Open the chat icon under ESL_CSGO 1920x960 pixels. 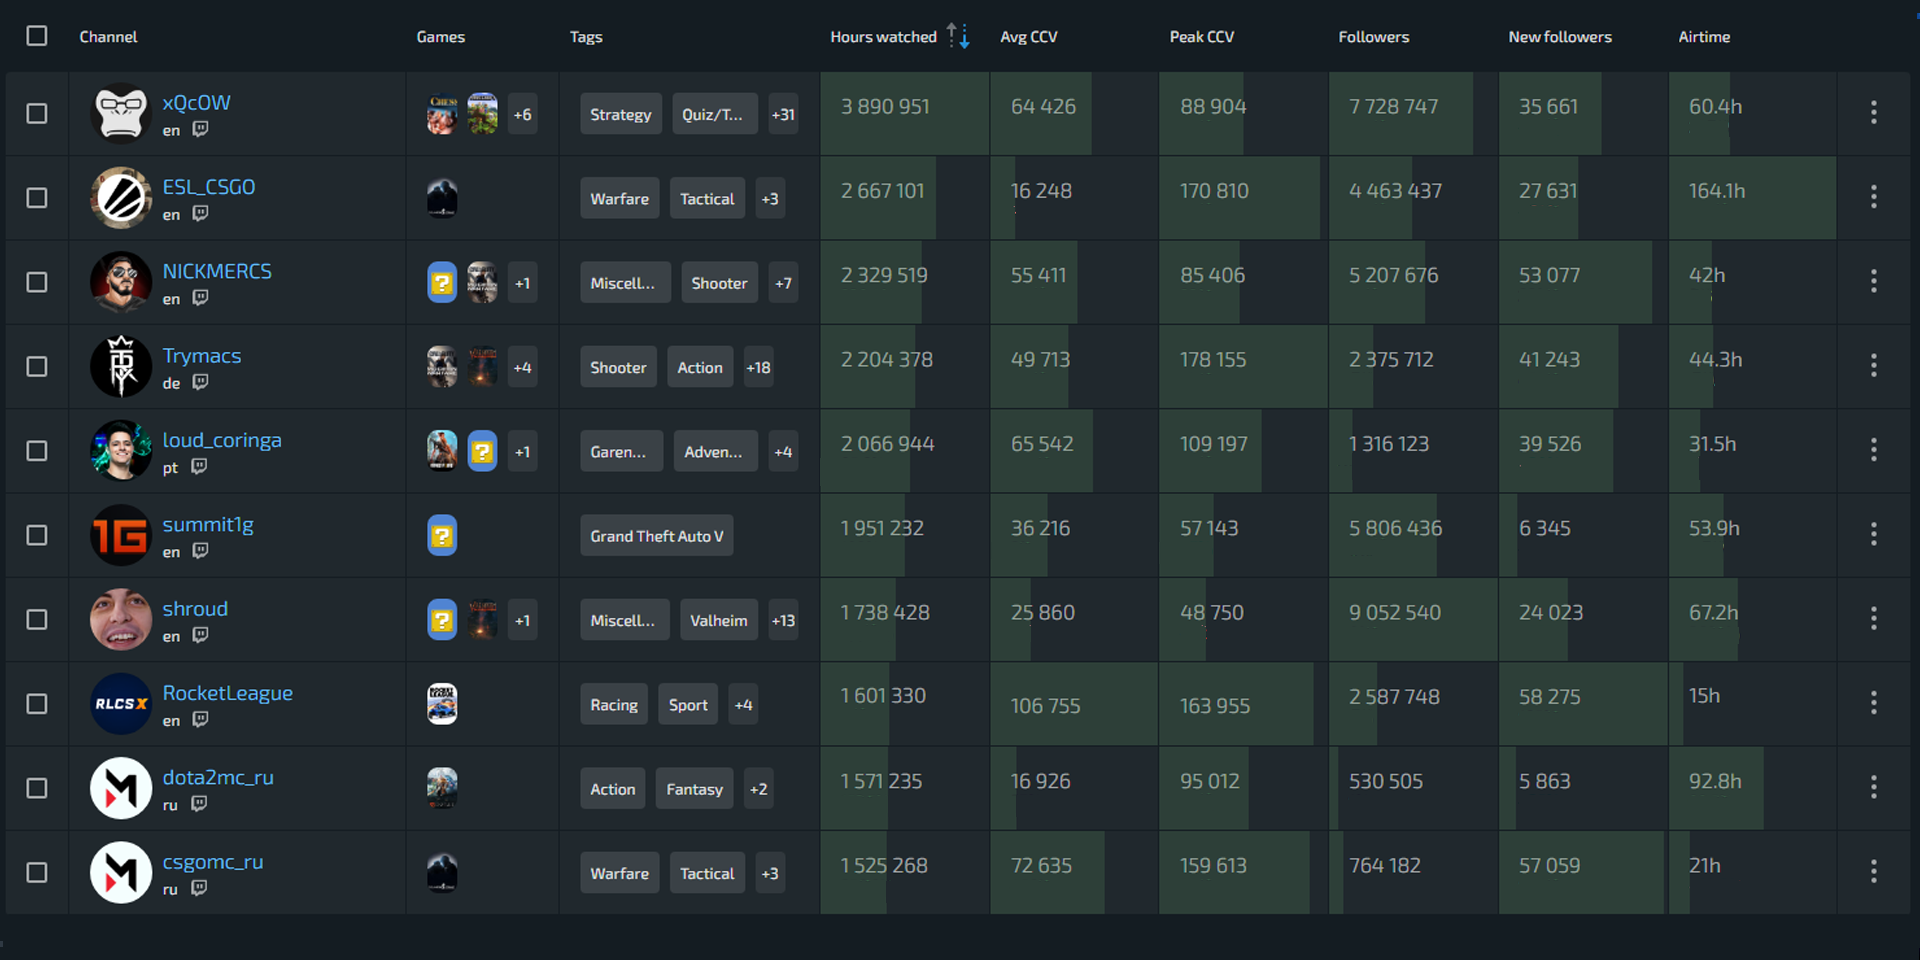(x=200, y=213)
